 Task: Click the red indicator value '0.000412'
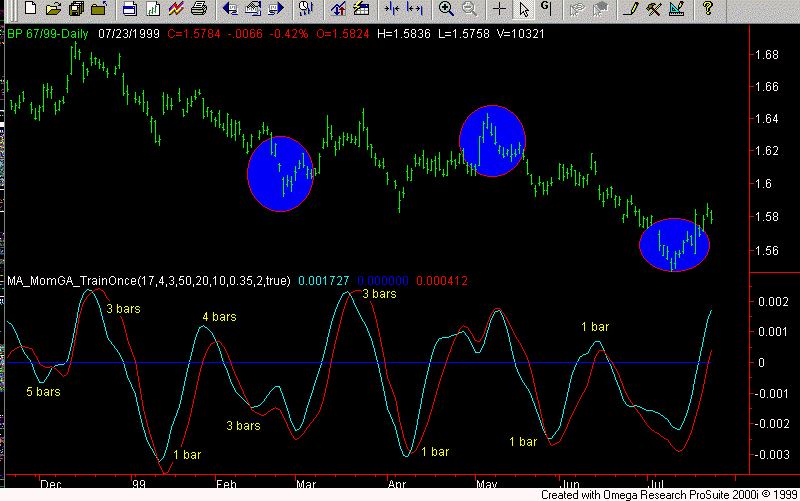(x=442, y=281)
